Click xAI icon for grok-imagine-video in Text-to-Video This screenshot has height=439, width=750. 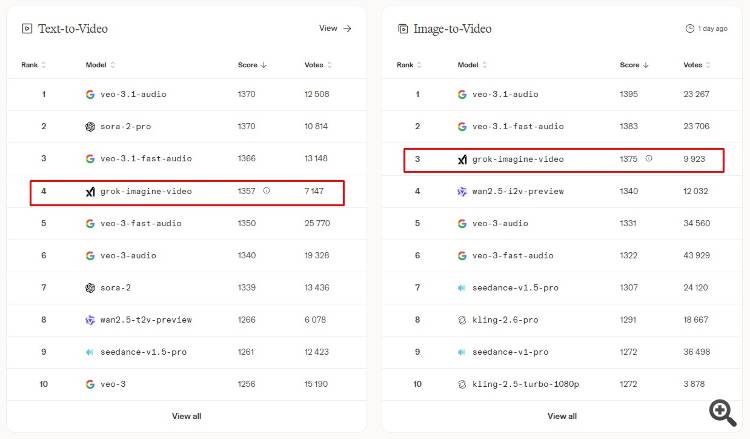click(x=90, y=191)
